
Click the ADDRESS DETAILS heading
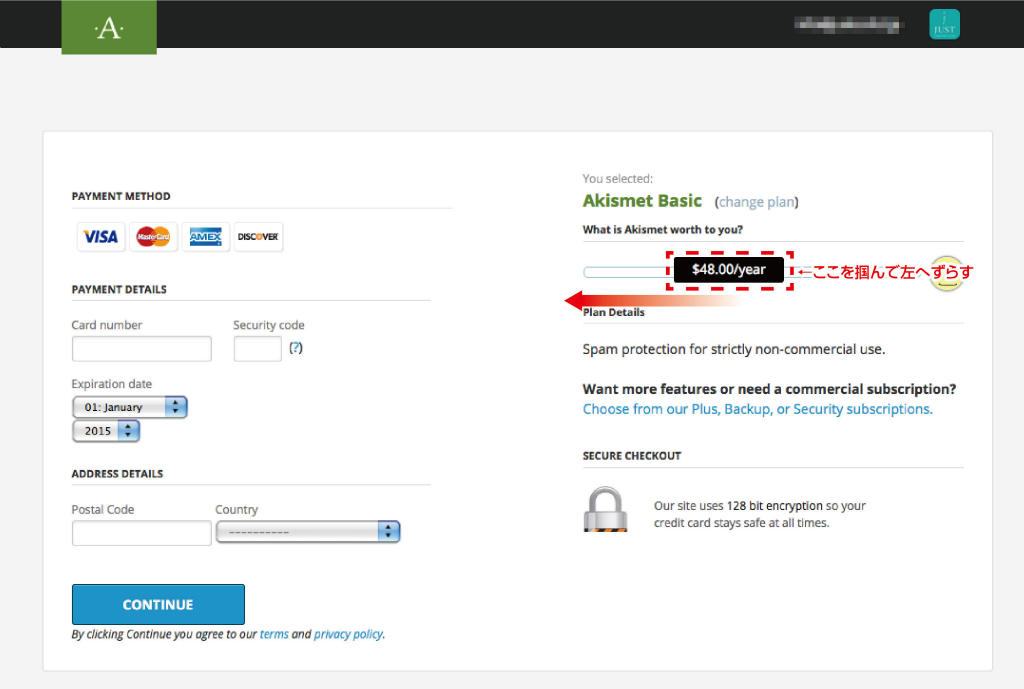(x=118, y=473)
